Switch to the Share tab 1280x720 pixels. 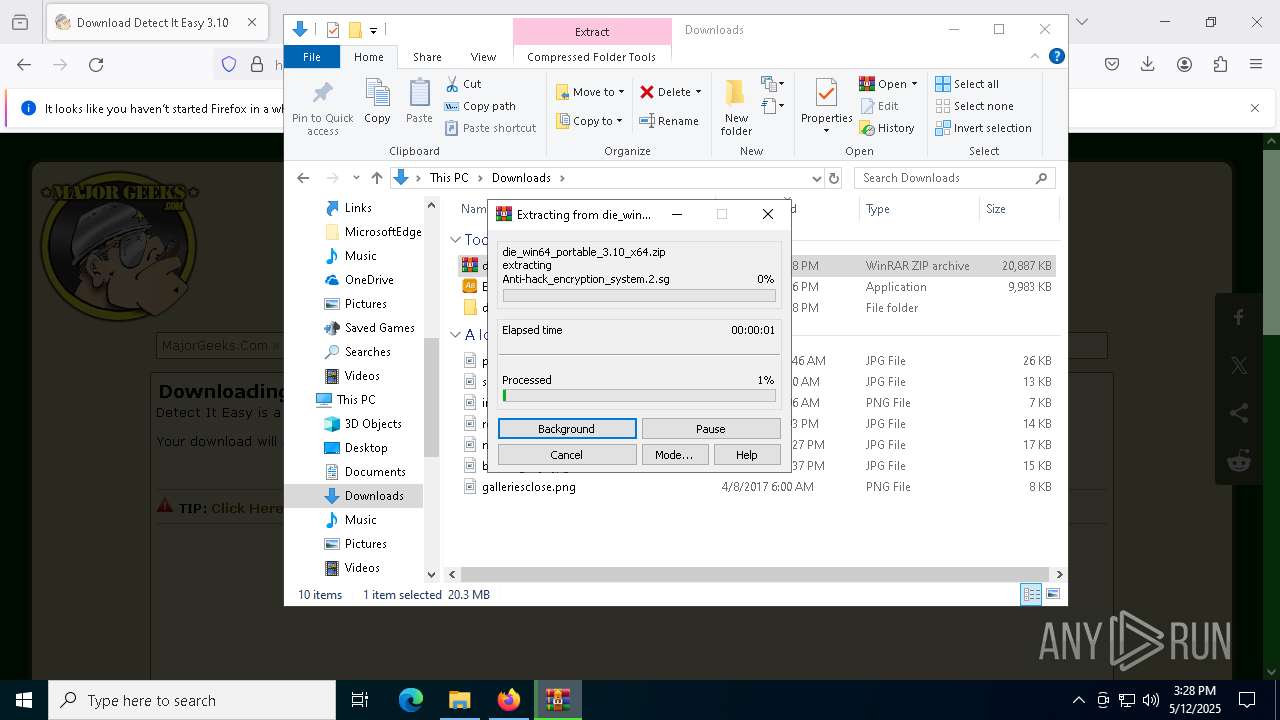tap(427, 57)
